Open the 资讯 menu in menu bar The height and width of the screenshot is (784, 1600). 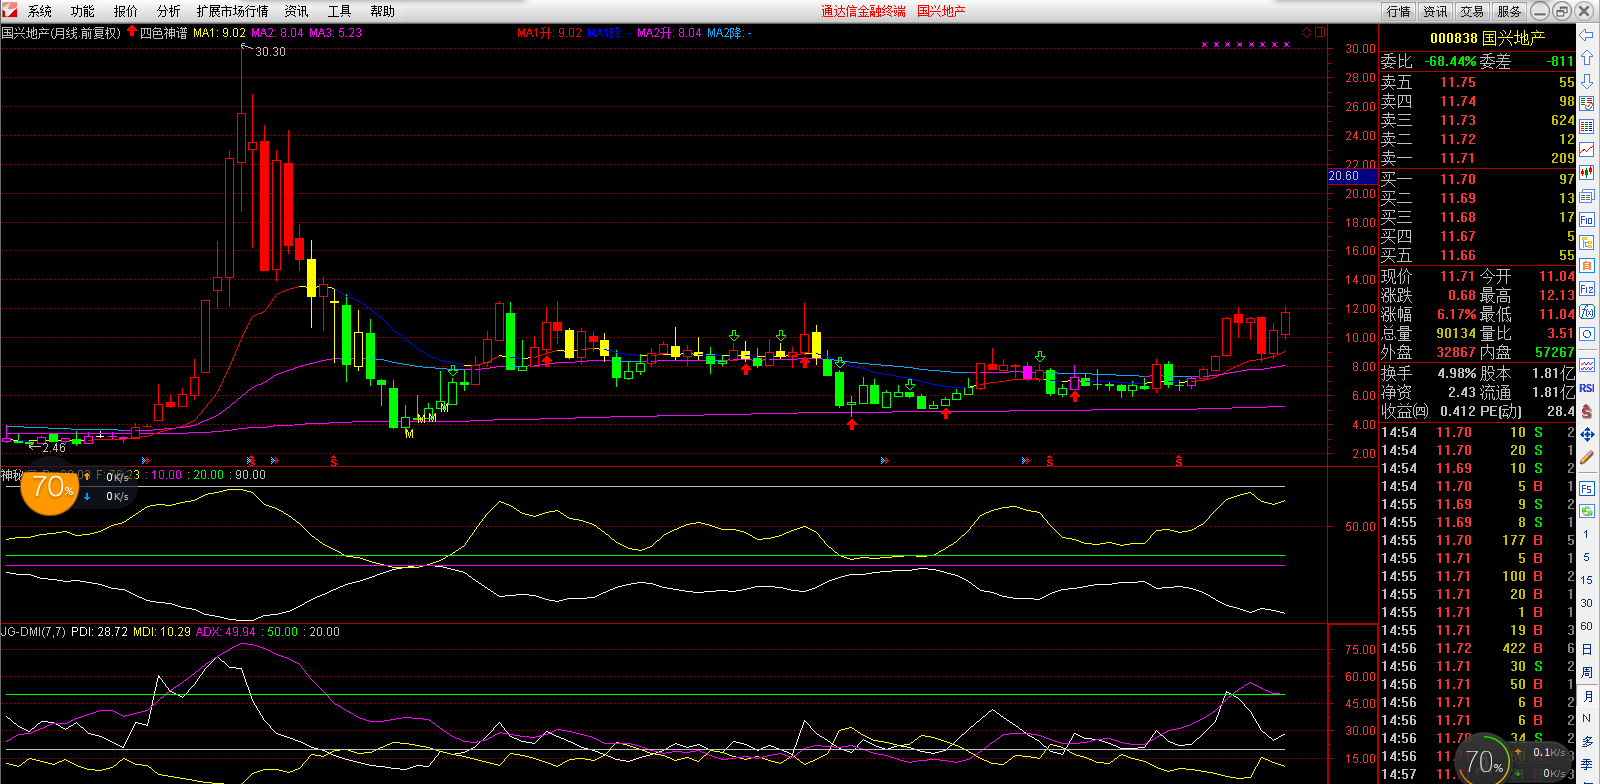tap(297, 11)
